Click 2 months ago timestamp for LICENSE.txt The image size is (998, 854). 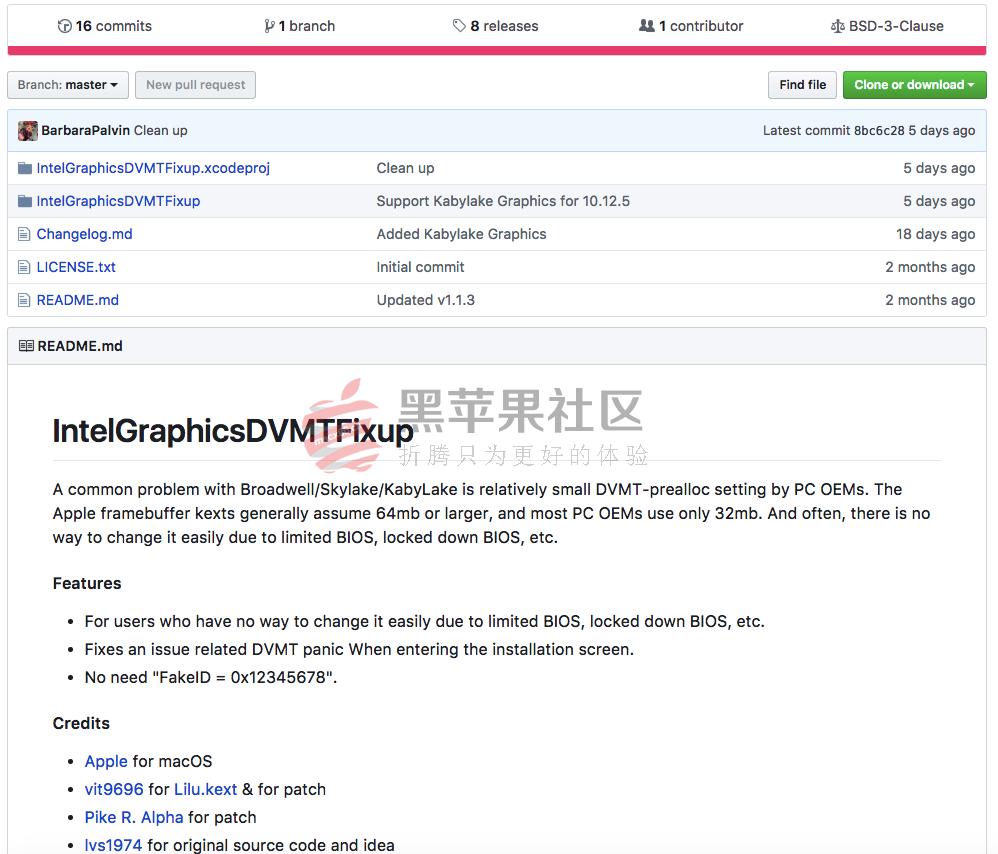(x=930, y=267)
